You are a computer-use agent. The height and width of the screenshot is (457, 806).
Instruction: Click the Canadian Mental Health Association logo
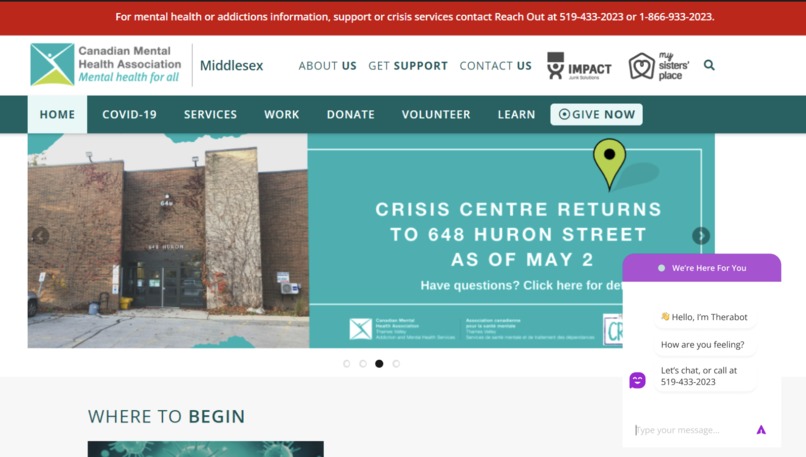point(105,64)
